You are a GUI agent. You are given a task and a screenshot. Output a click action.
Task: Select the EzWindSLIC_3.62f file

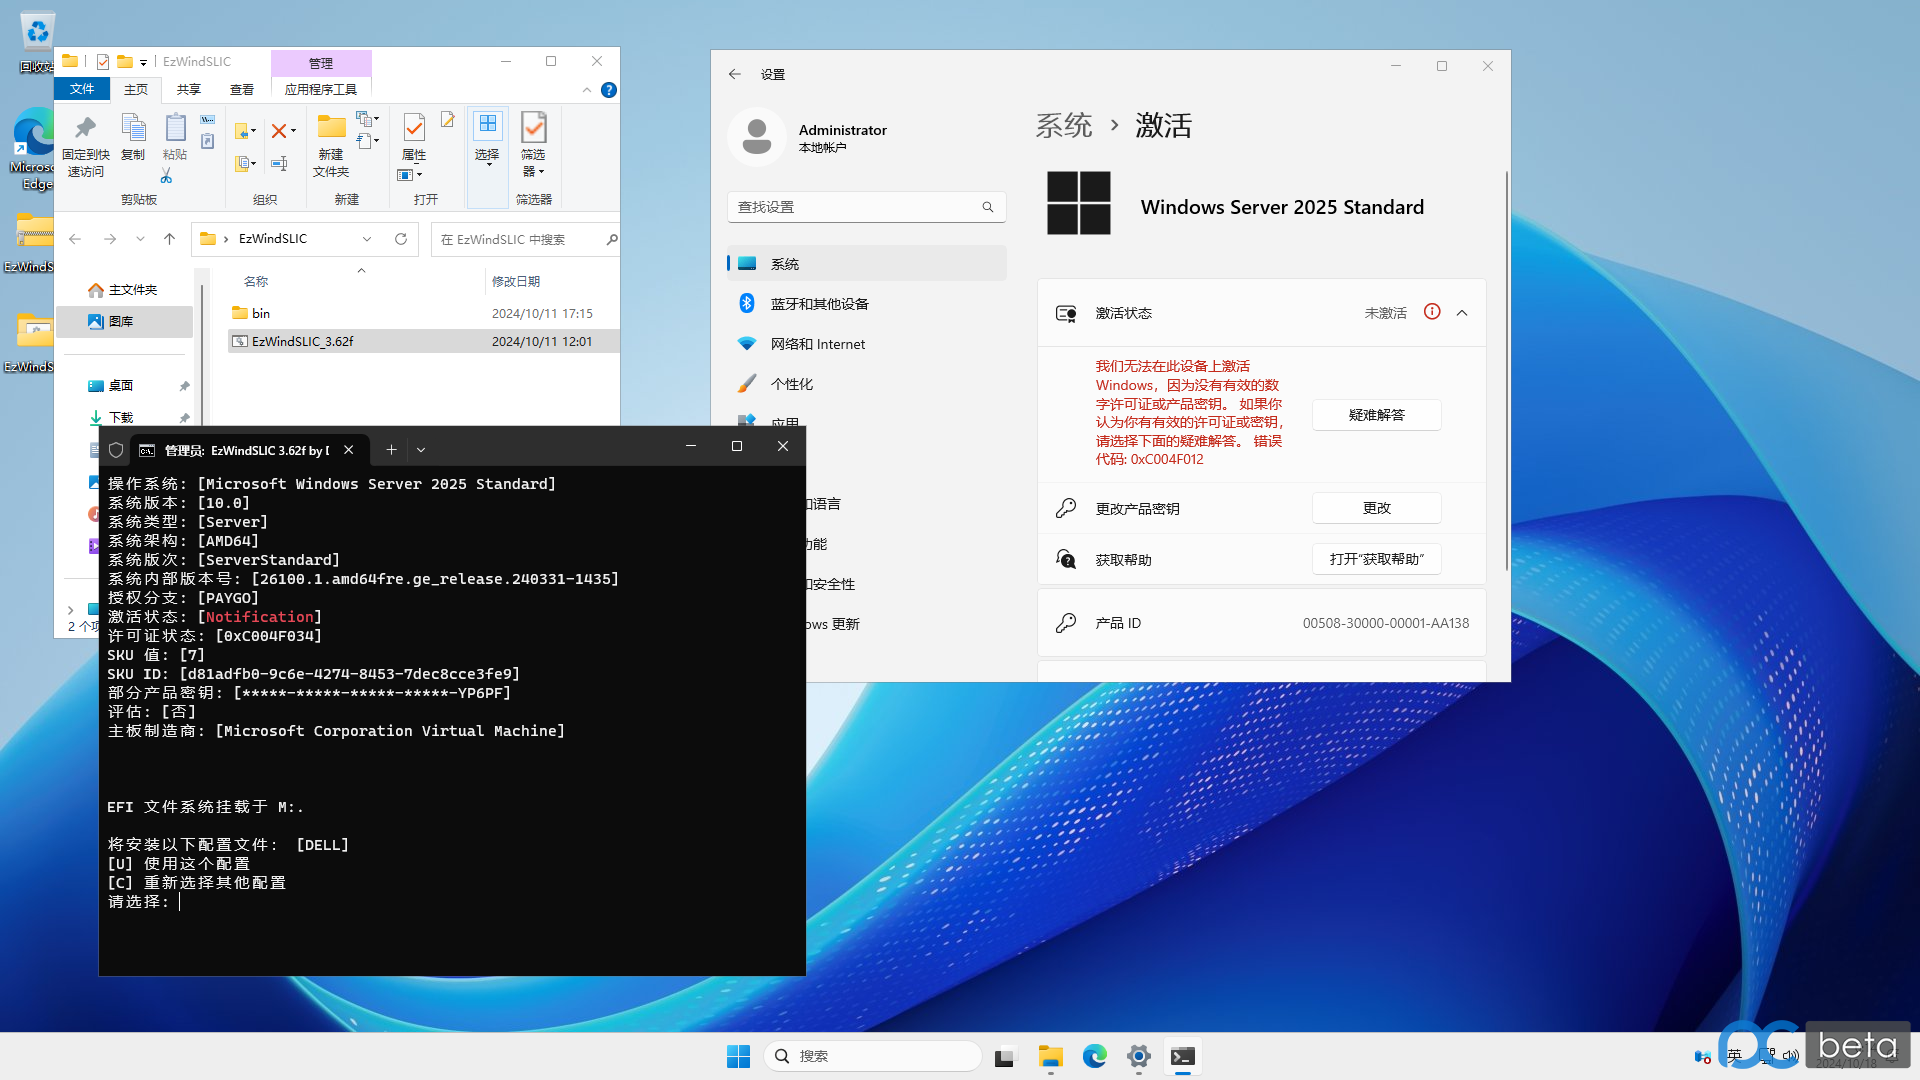(423, 341)
